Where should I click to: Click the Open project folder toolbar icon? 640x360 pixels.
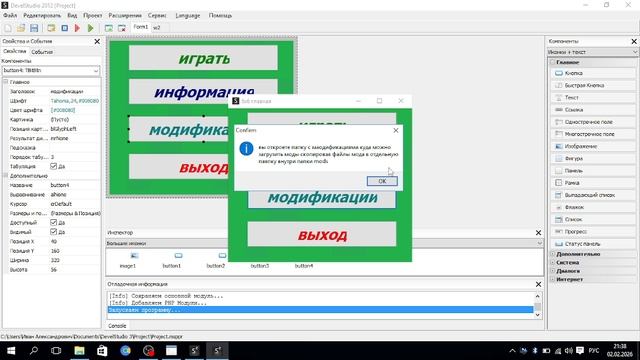21,28
